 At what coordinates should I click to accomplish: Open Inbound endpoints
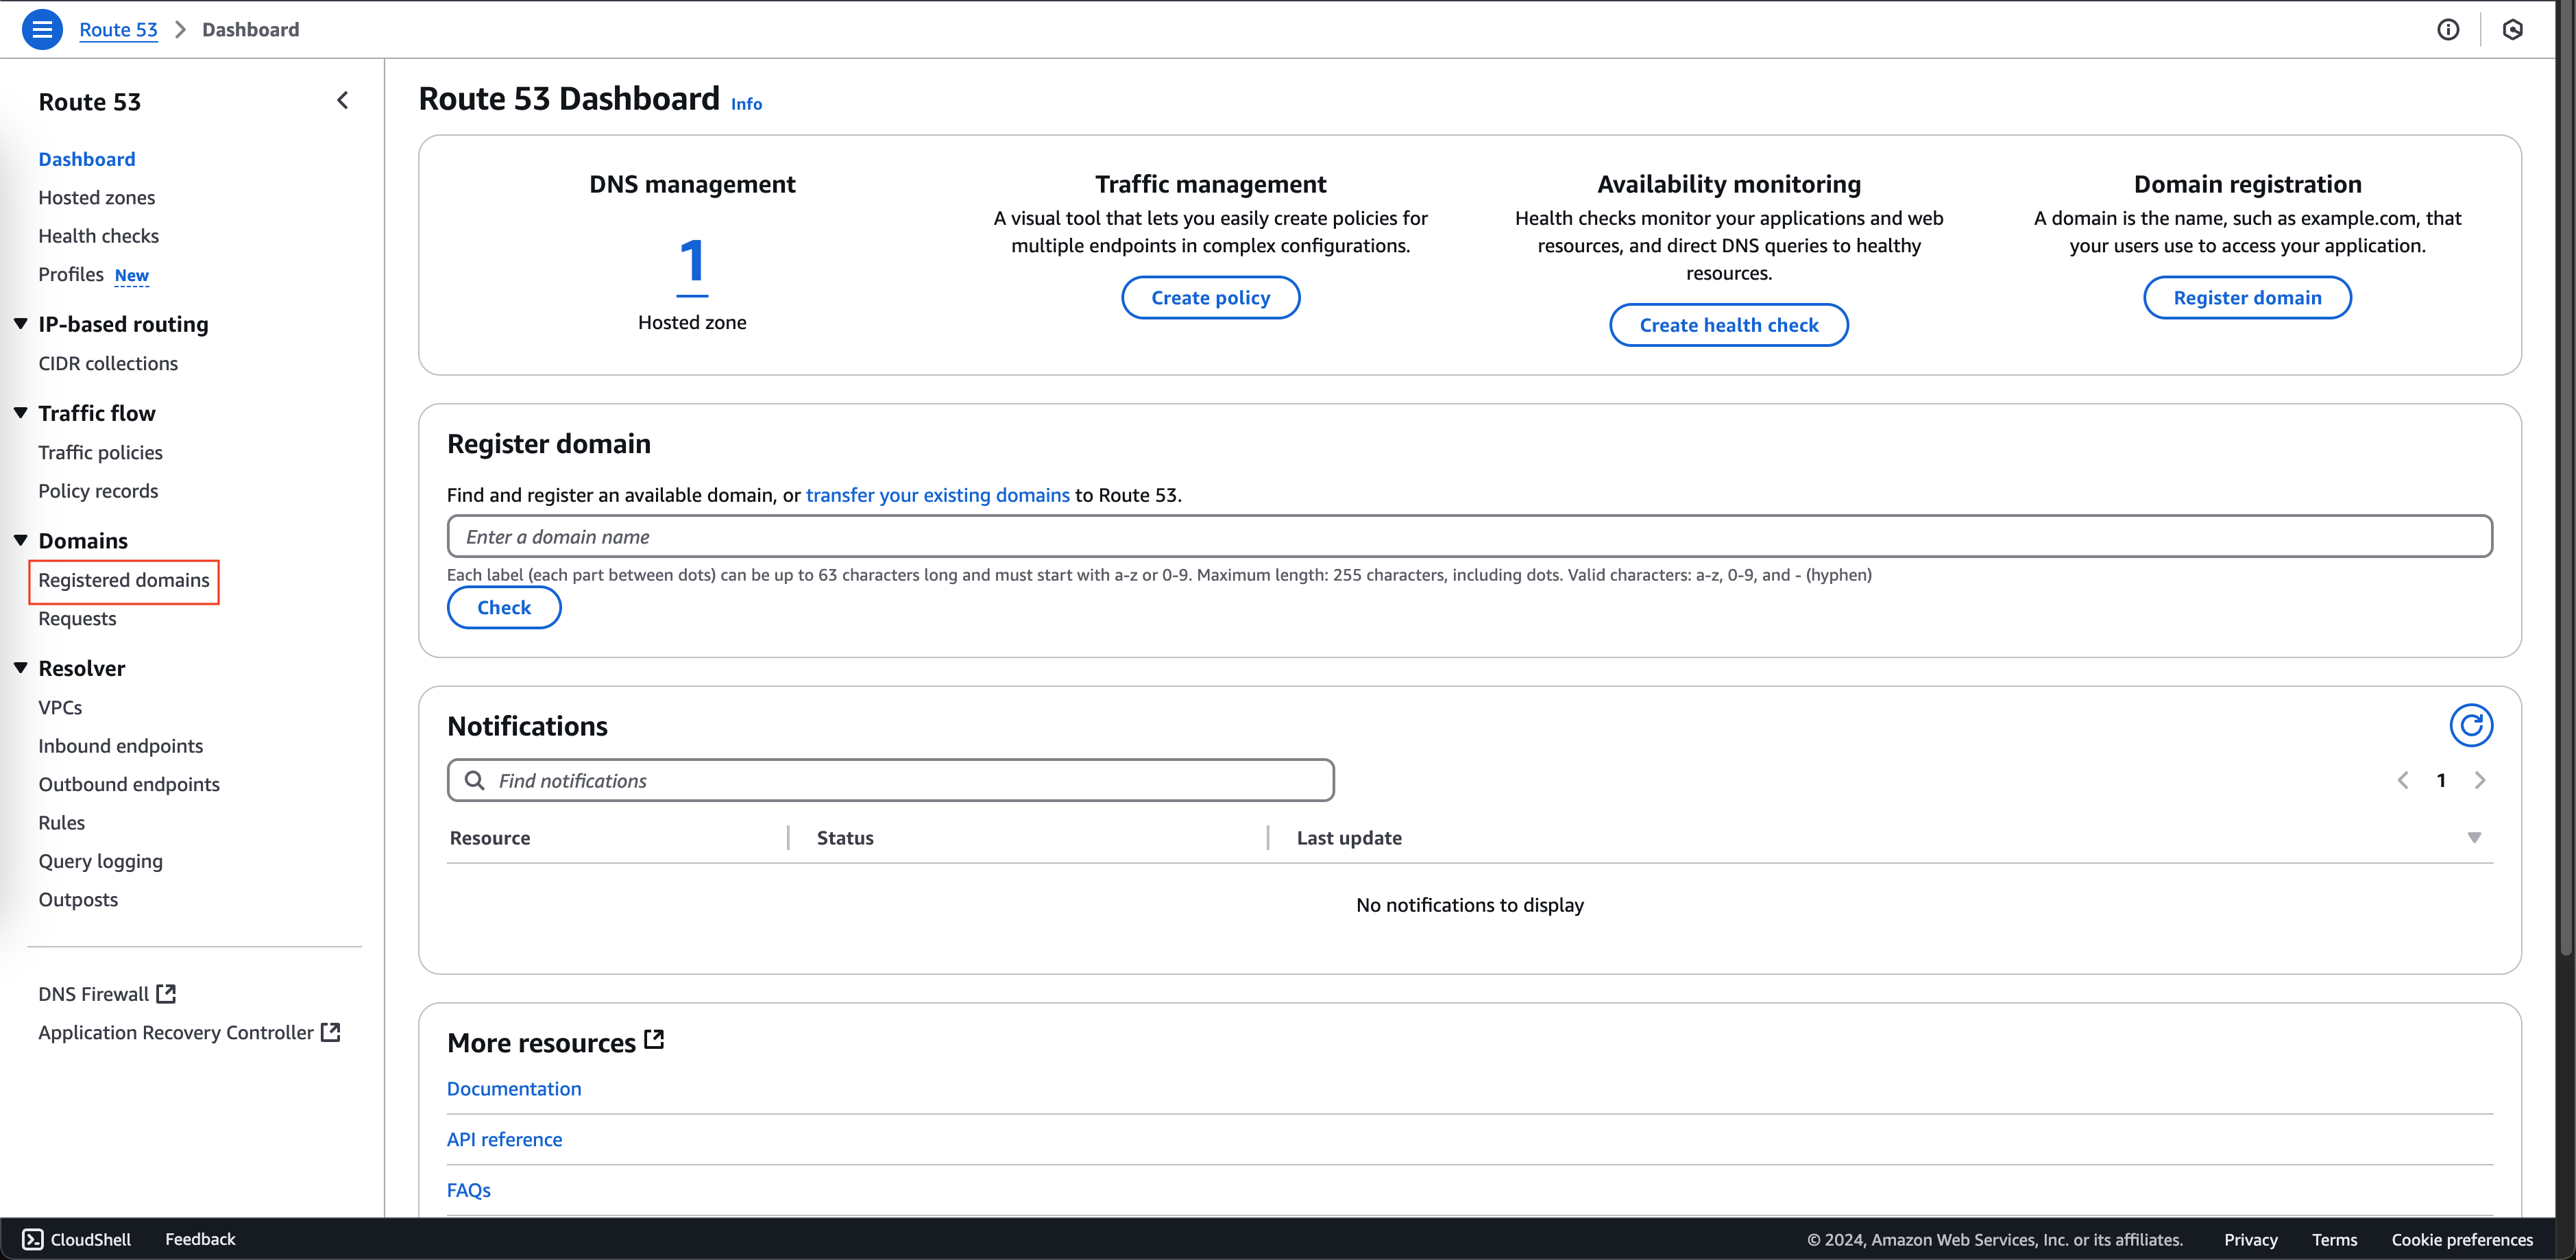(x=121, y=746)
